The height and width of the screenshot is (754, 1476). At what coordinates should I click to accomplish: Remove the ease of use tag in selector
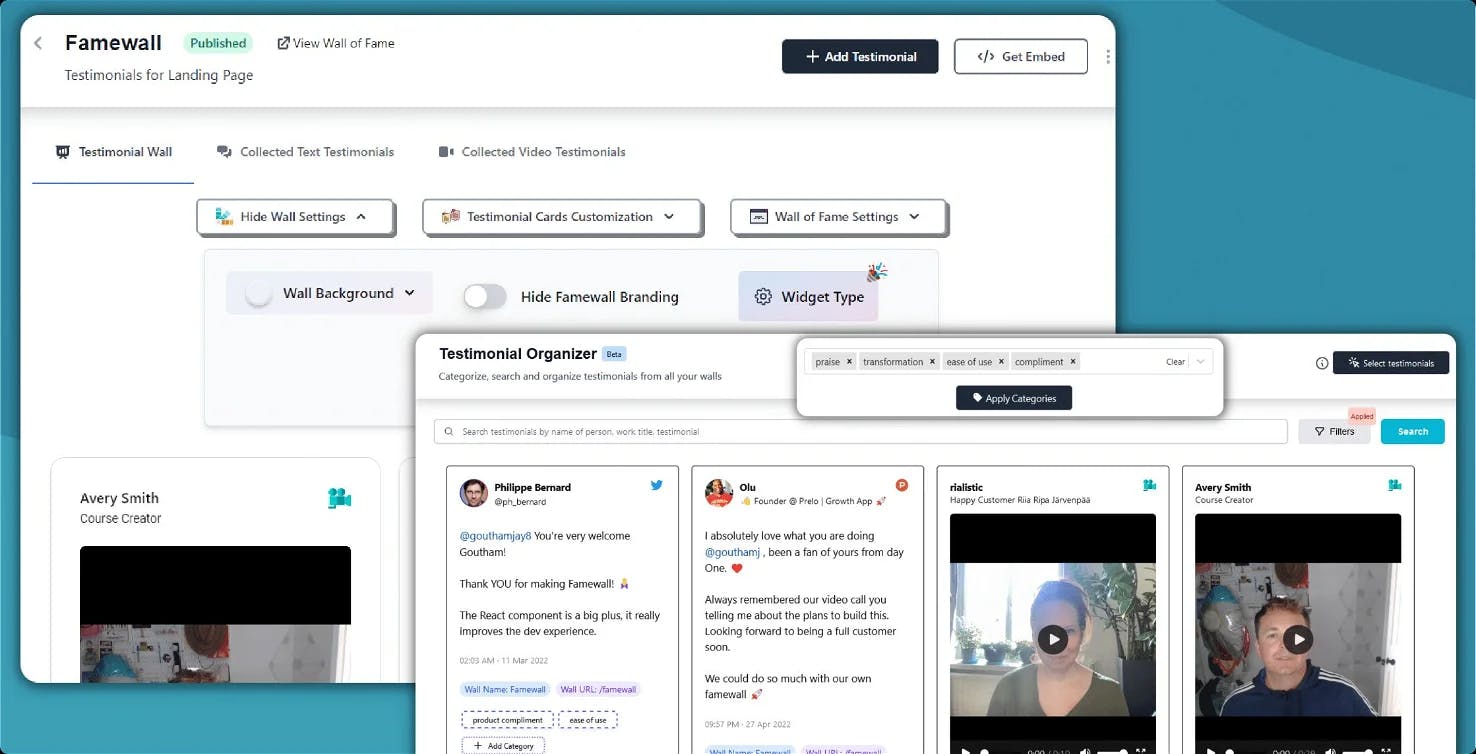[x=1001, y=362]
